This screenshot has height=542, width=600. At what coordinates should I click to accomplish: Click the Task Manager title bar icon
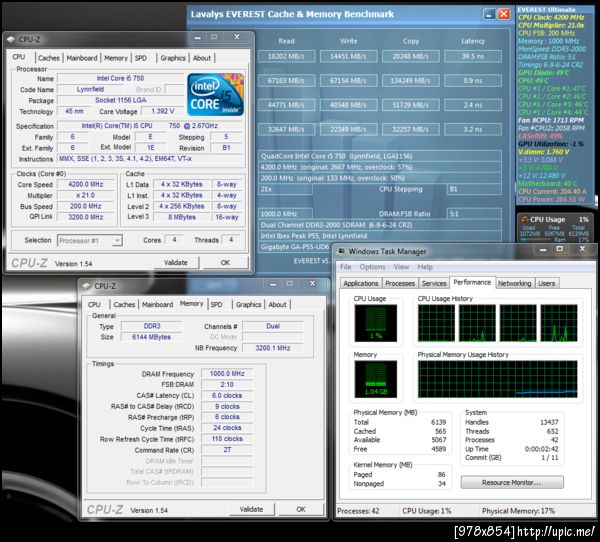point(341,251)
